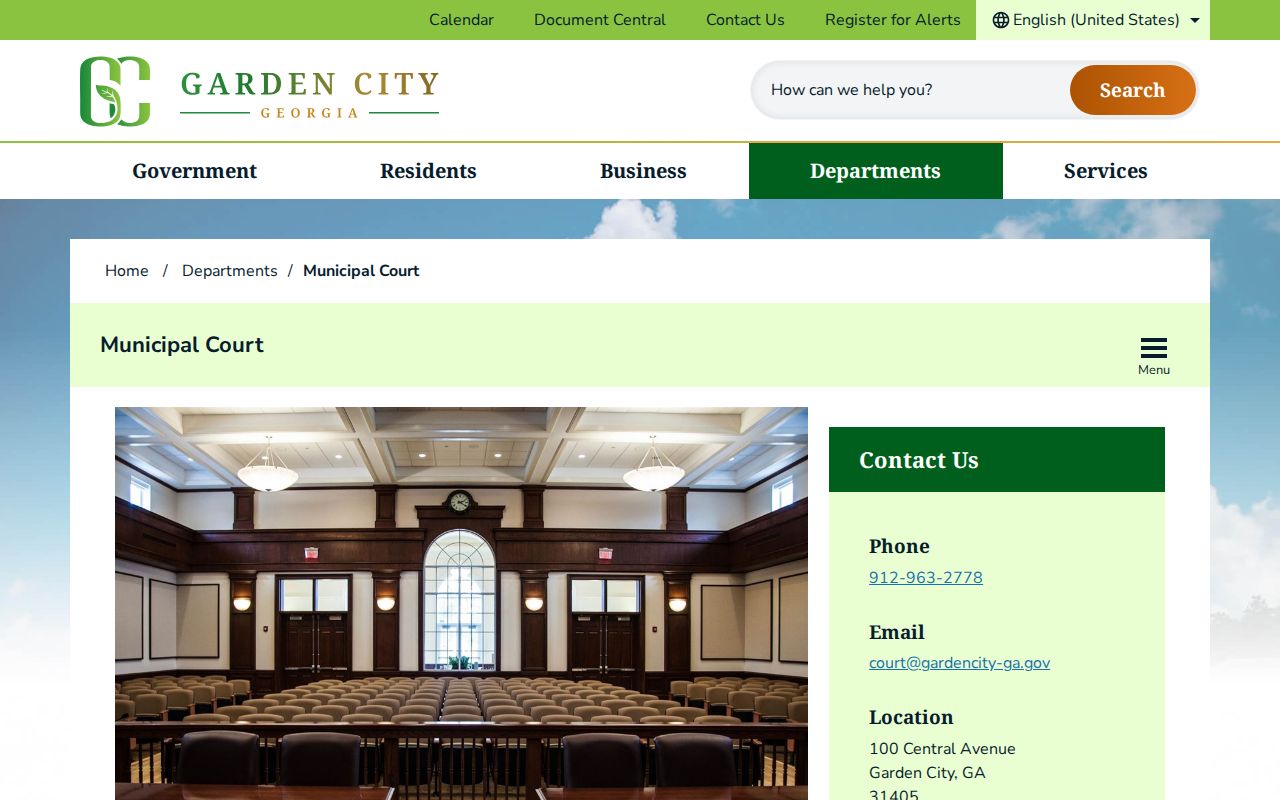The height and width of the screenshot is (800, 1280).
Task: Click the '100 Central Avenue' address text
Action: click(942, 749)
